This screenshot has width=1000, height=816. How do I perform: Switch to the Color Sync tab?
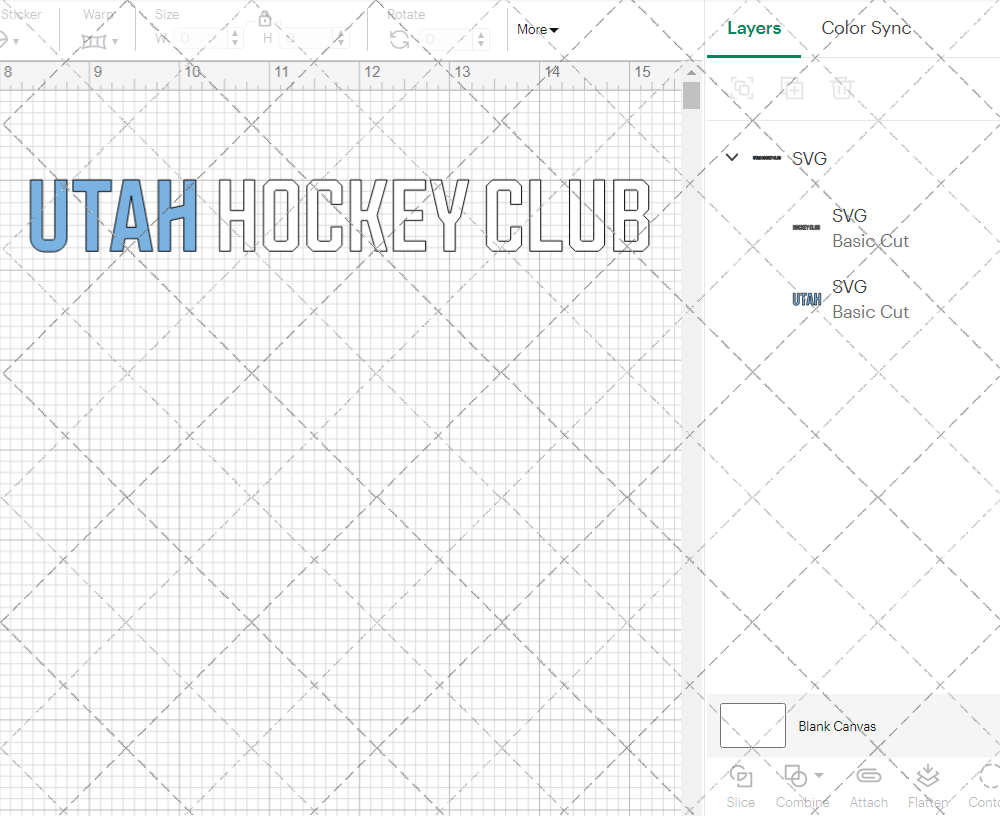(x=866, y=28)
